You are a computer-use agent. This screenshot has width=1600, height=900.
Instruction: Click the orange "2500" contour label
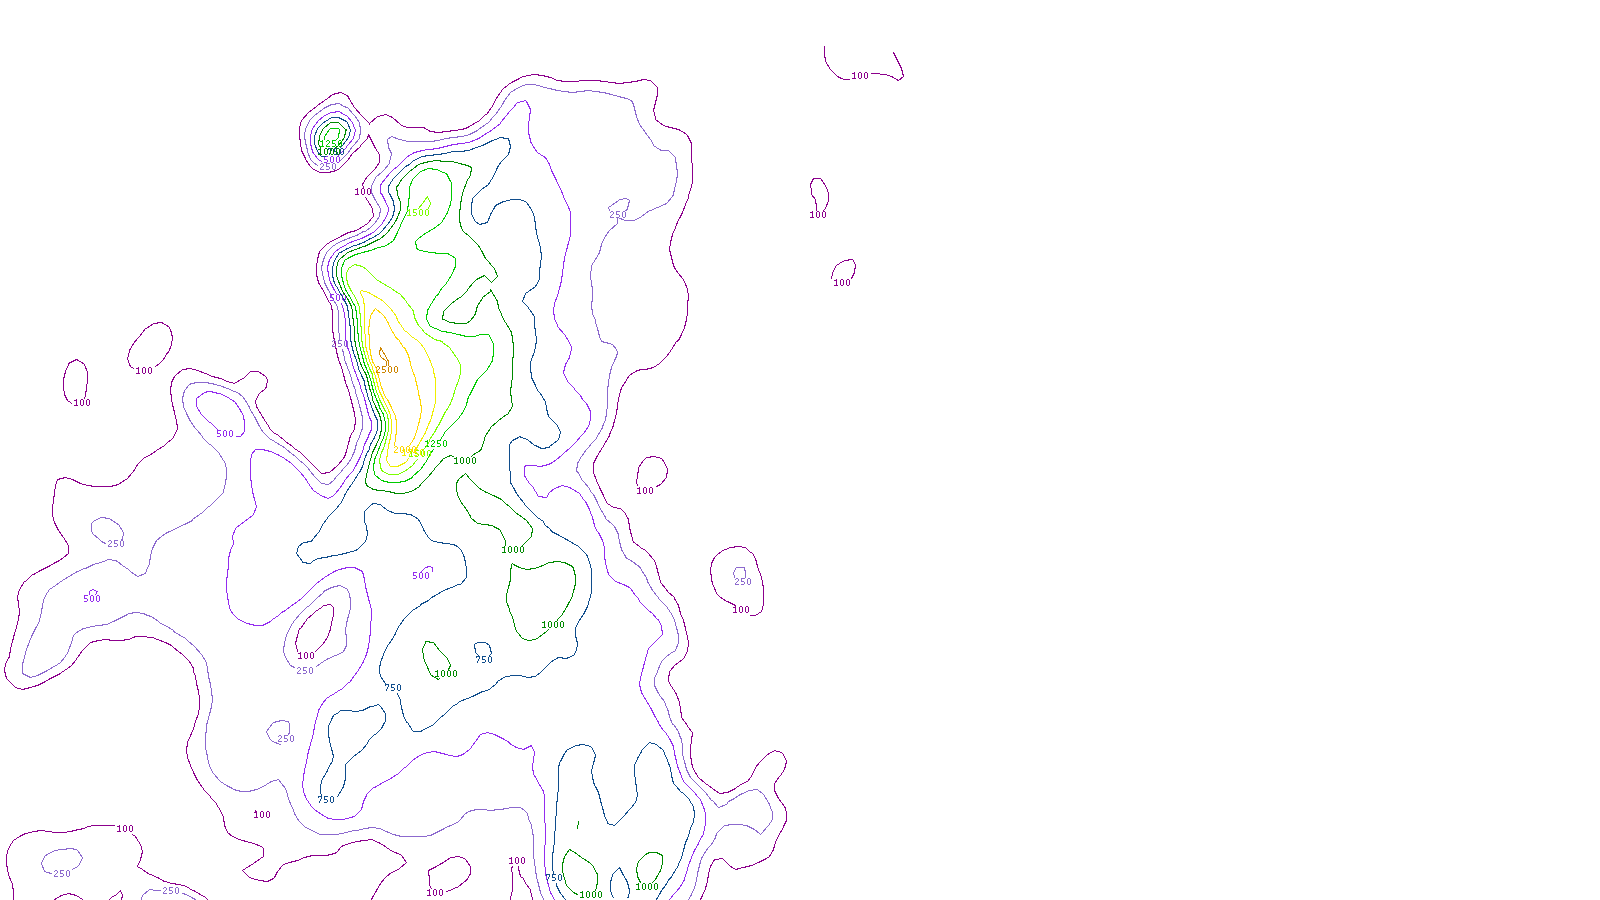(387, 370)
